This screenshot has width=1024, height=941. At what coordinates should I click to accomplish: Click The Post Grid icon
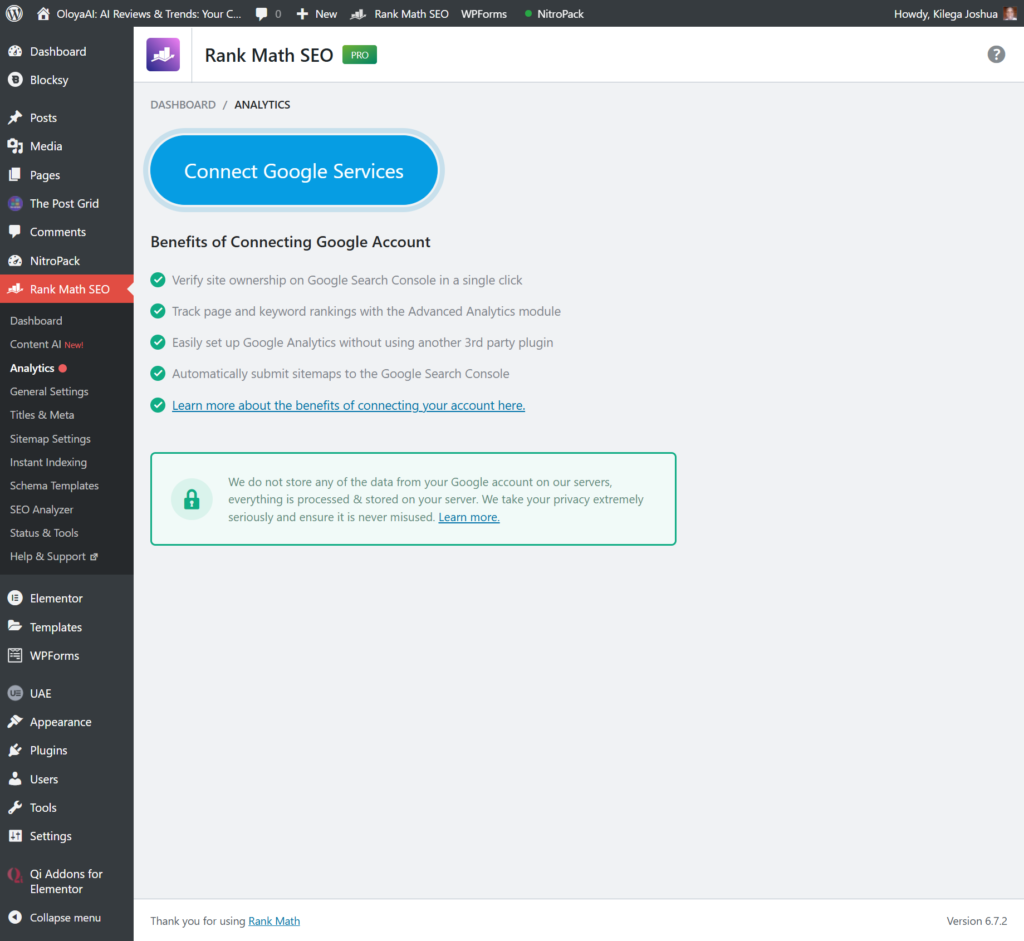(15, 203)
